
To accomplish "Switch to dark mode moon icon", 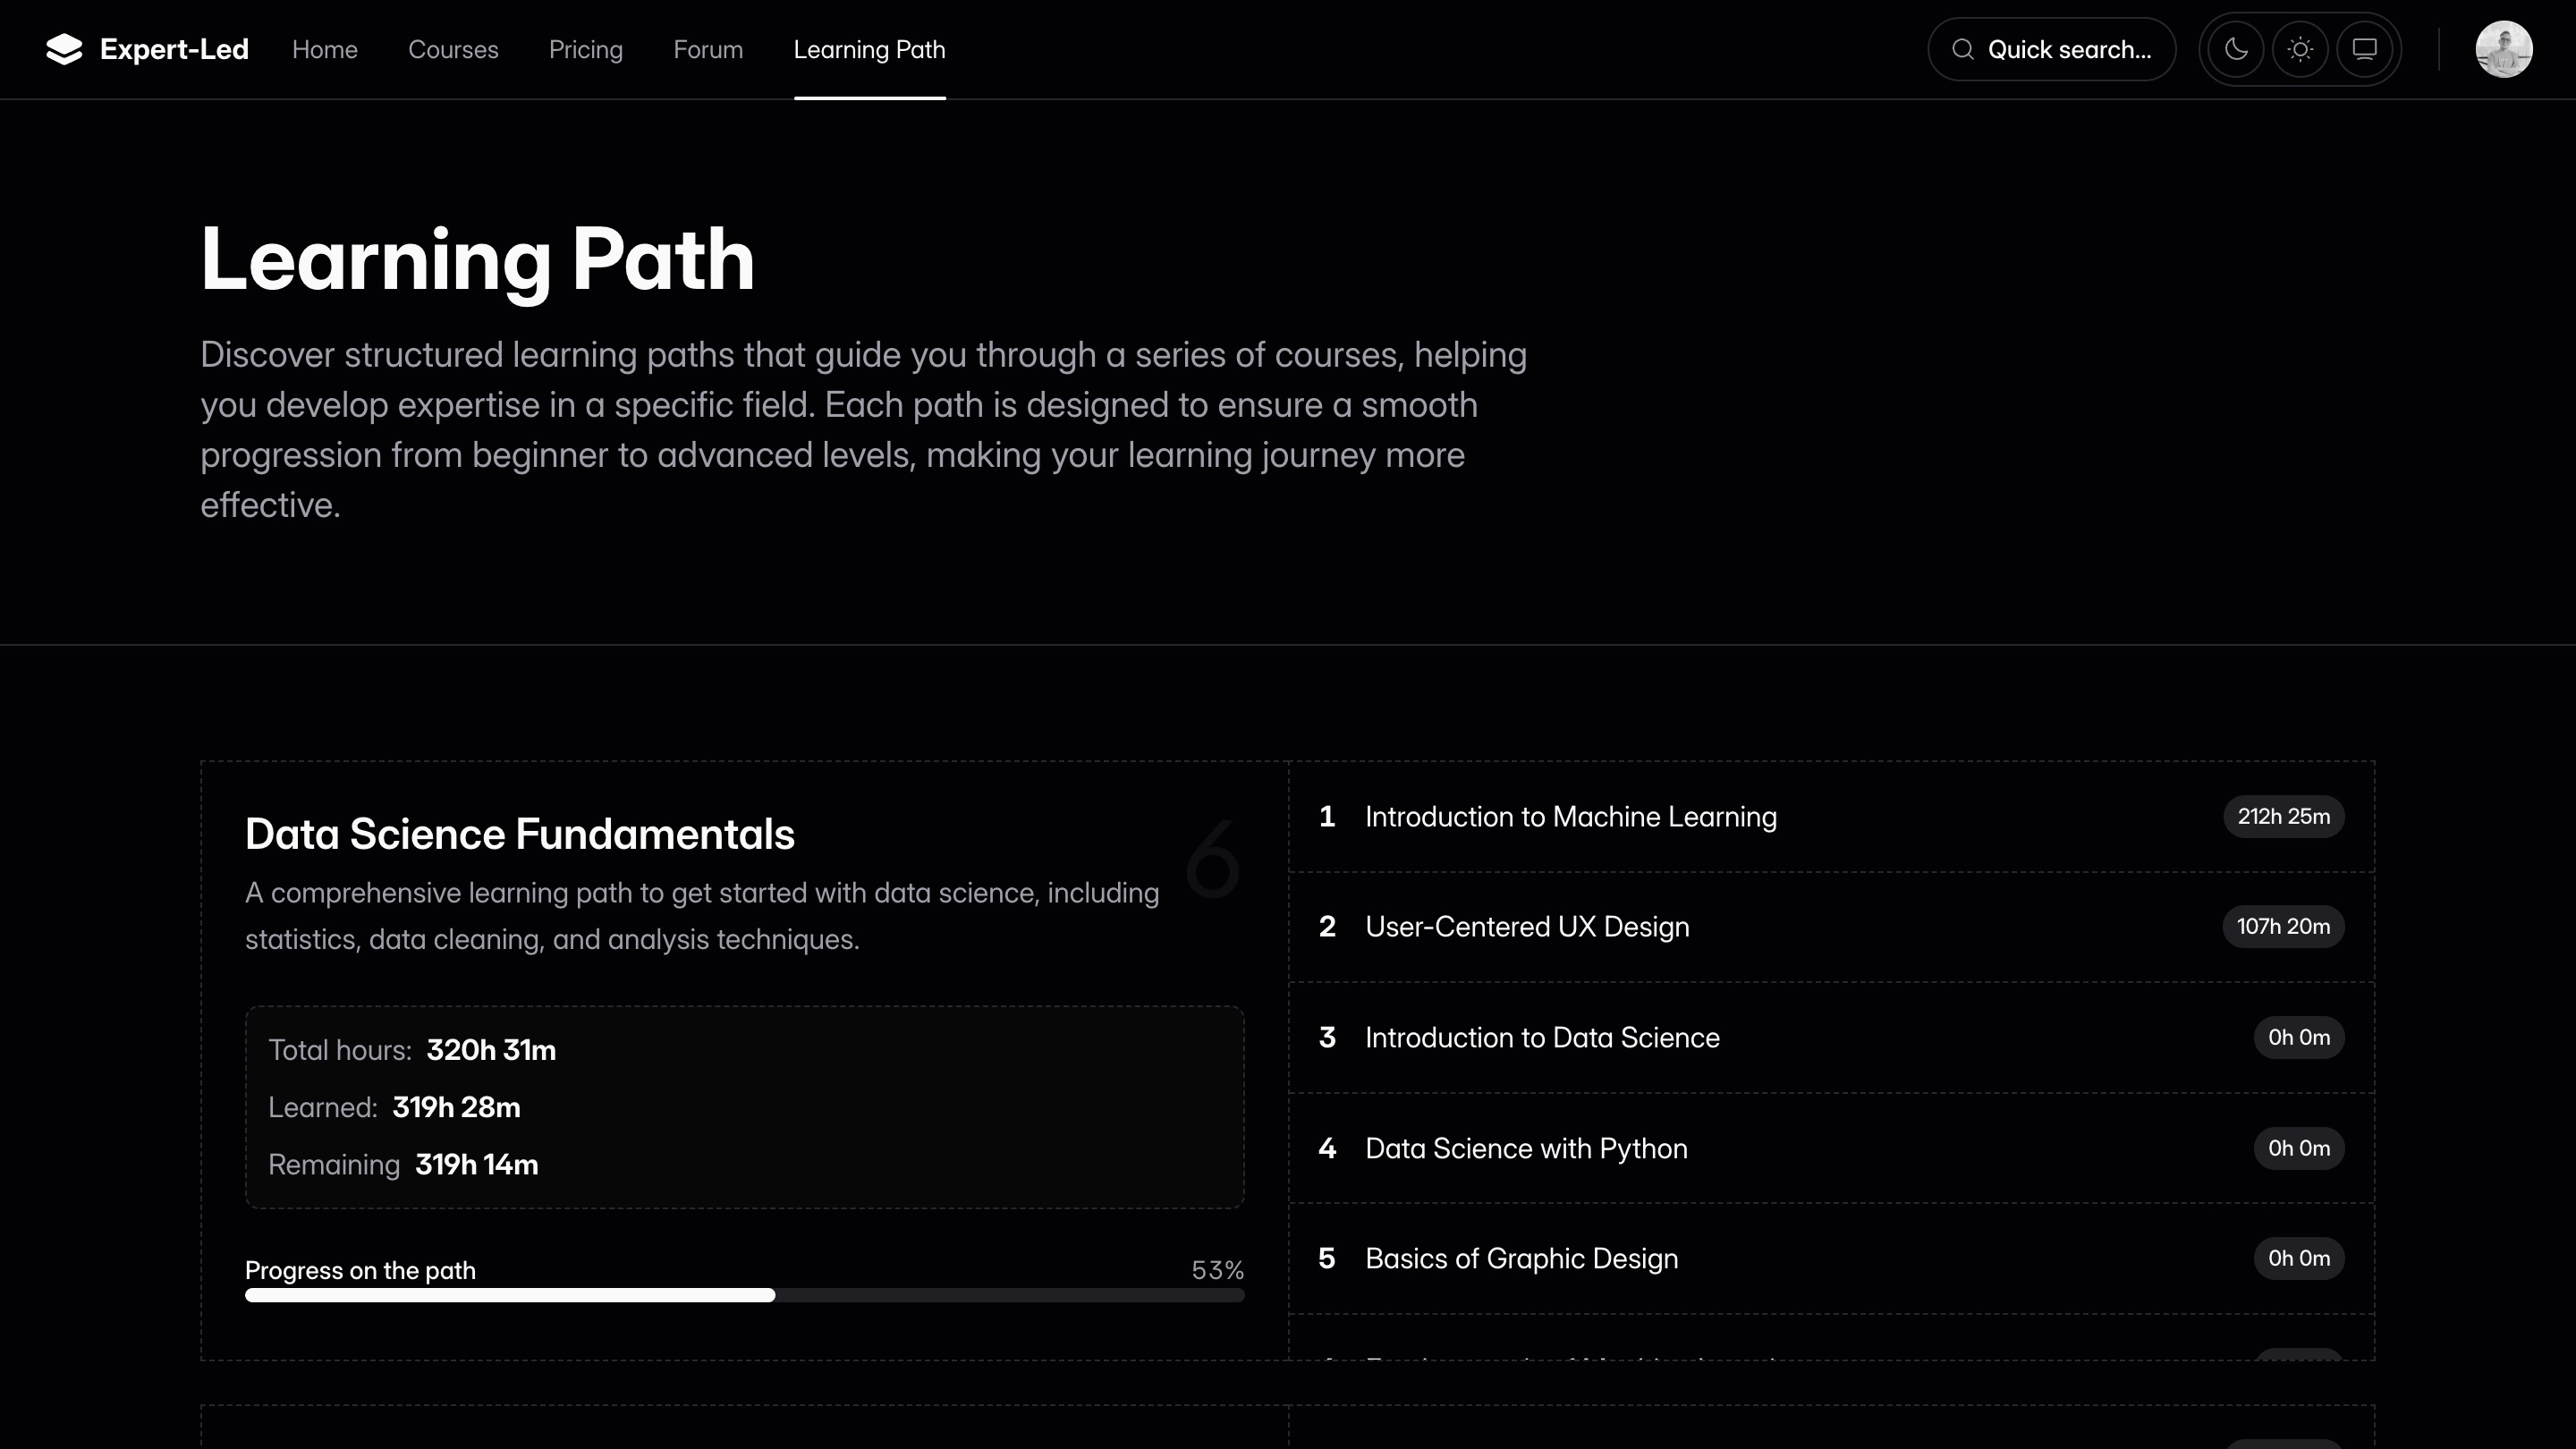I will (2236, 49).
